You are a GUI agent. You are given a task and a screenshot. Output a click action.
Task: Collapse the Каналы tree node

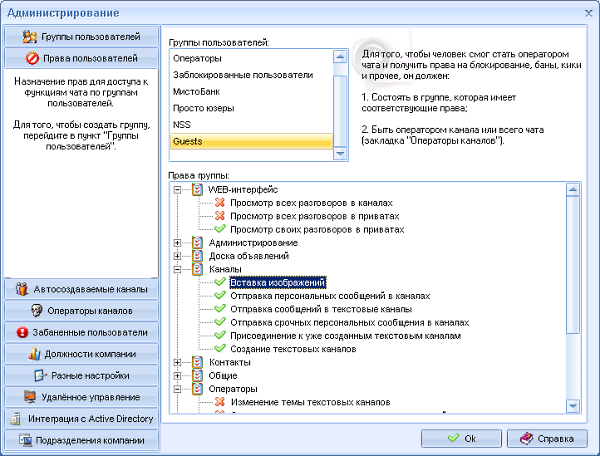coord(179,269)
